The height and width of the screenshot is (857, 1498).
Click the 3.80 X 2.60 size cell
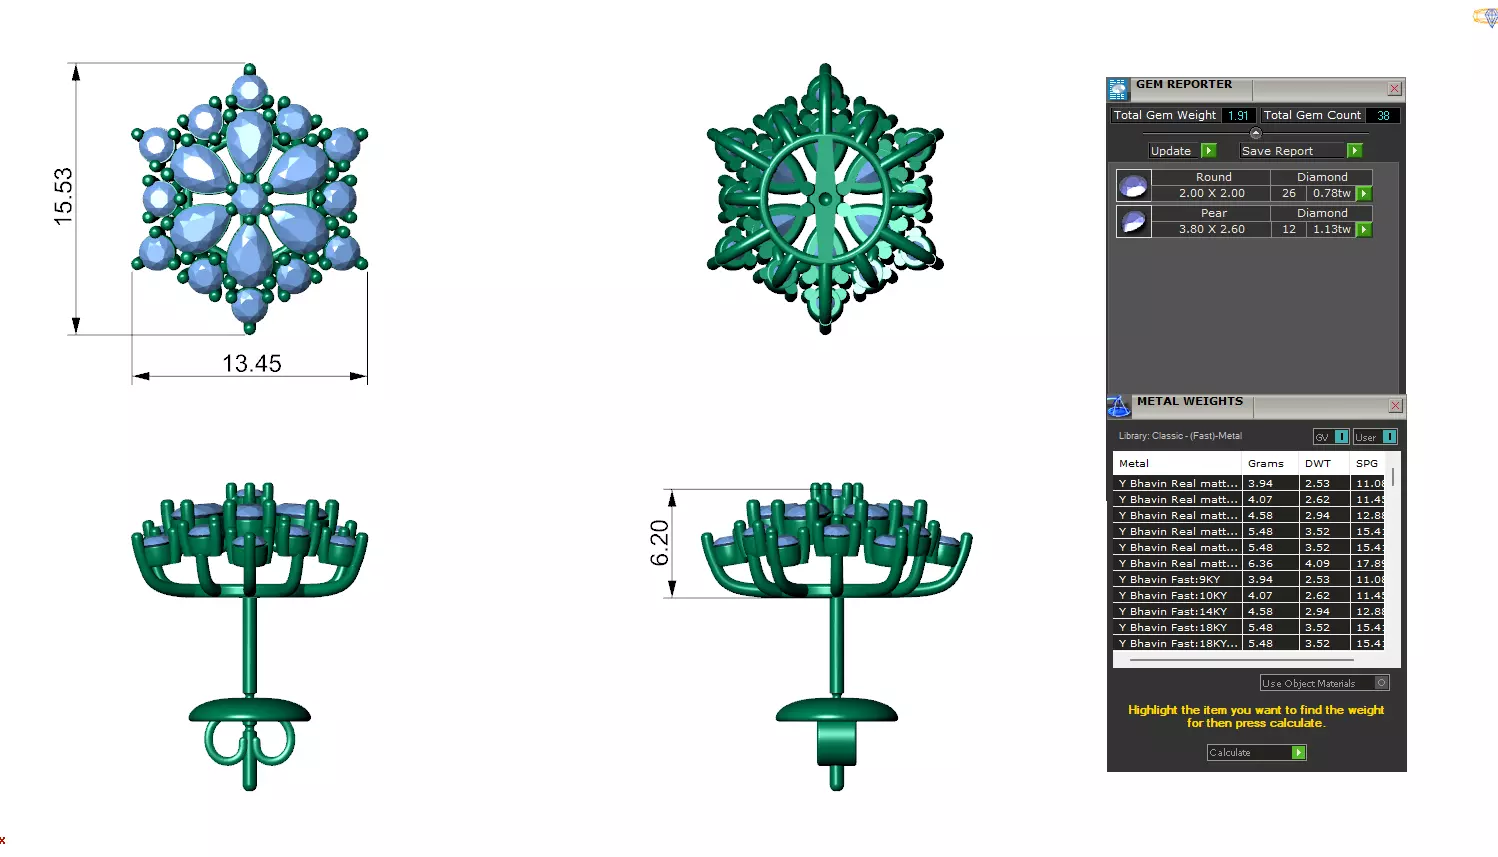(1212, 230)
